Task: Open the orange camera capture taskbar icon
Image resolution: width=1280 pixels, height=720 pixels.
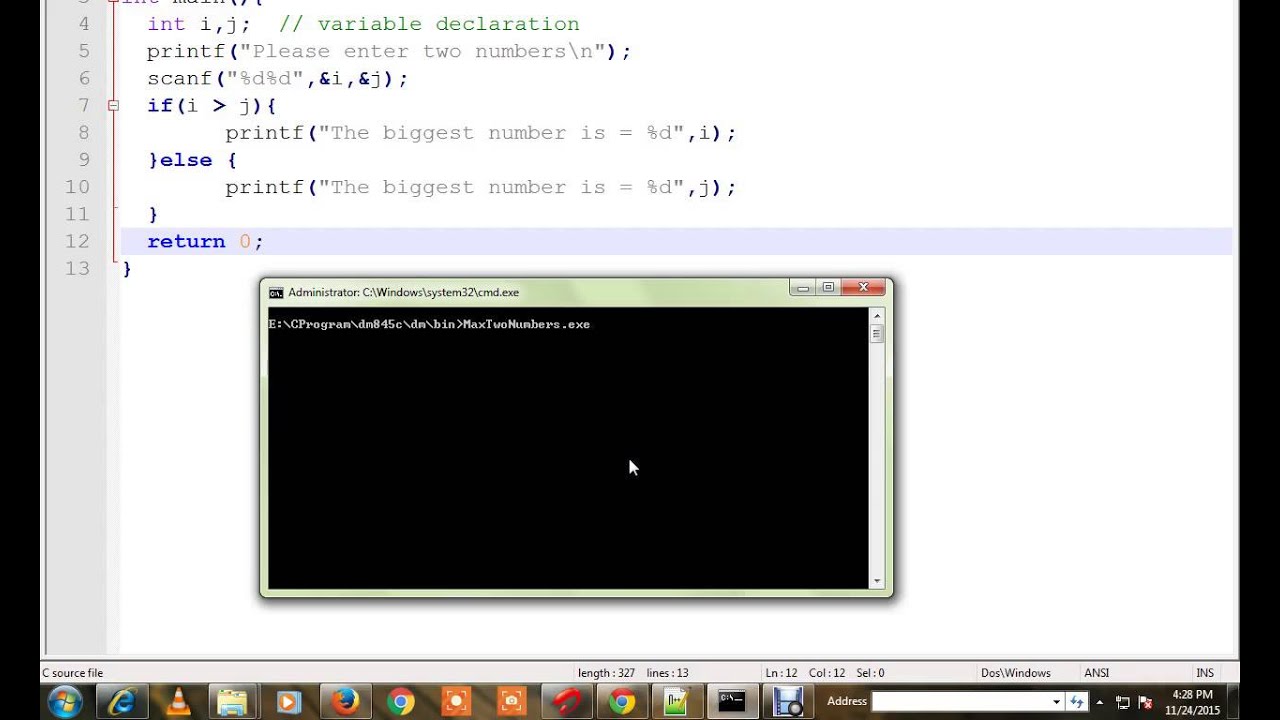Action: click(511, 701)
